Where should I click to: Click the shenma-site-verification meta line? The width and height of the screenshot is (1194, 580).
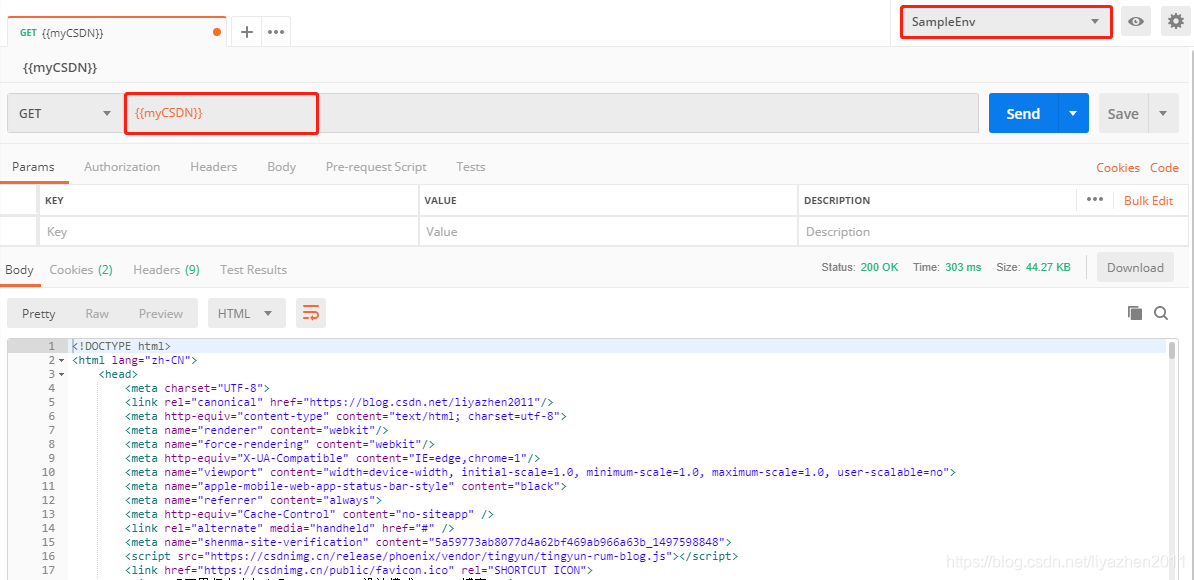(428, 542)
